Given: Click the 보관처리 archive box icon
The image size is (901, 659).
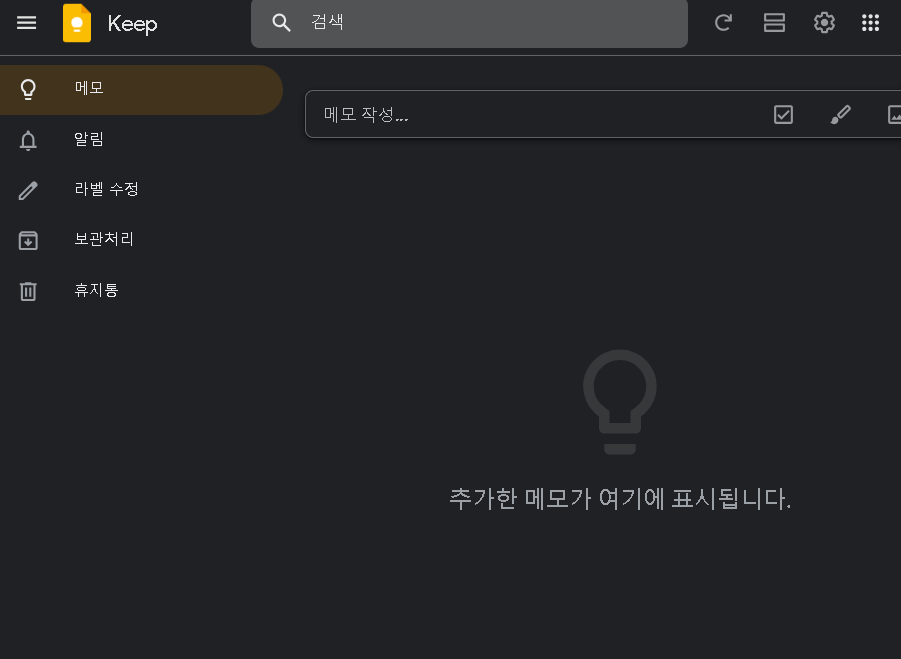Looking at the screenshot, I should (28, 240).
